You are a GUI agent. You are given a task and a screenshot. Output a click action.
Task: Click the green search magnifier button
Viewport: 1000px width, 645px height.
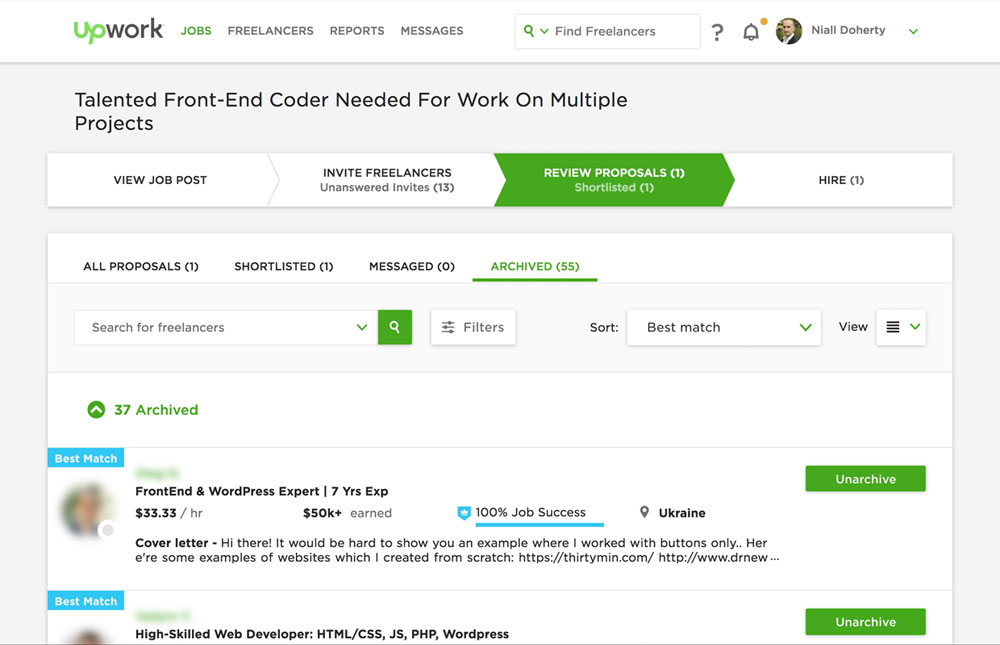click(395, 327)
